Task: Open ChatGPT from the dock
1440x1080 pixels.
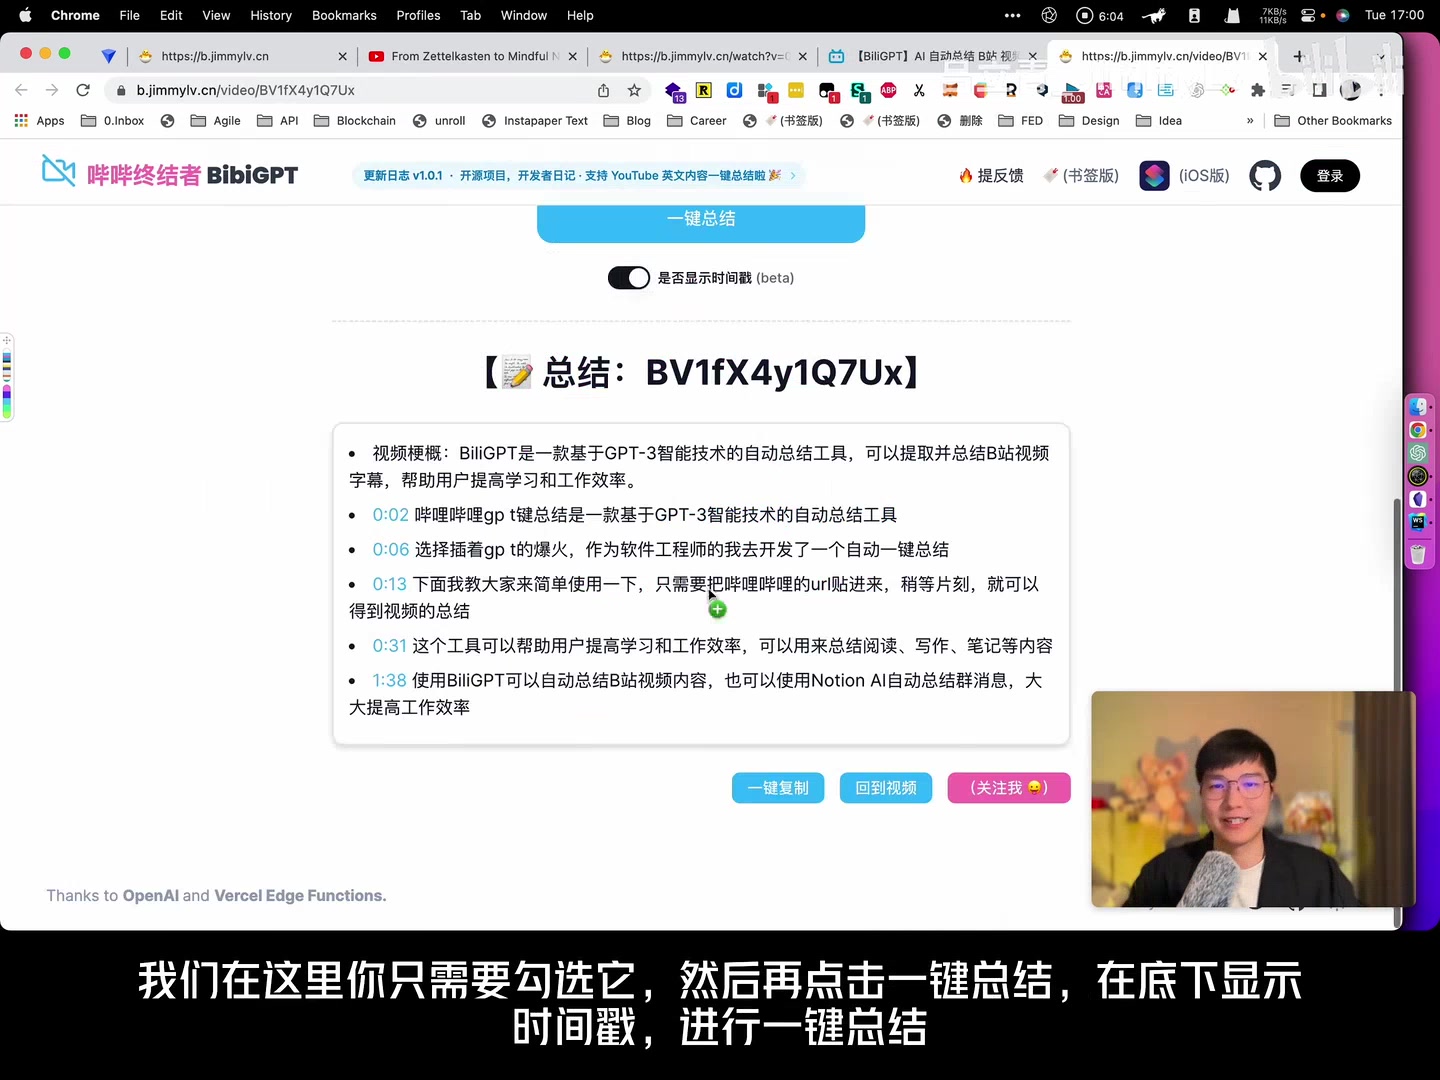Action: (1418, 453)
